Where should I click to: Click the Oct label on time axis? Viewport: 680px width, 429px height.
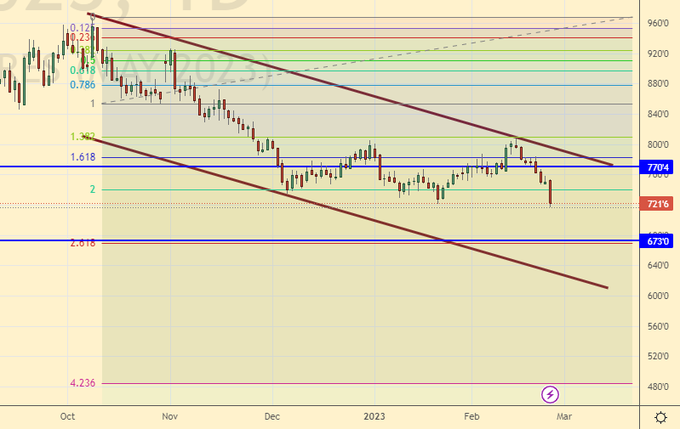(x=68, y=415)
